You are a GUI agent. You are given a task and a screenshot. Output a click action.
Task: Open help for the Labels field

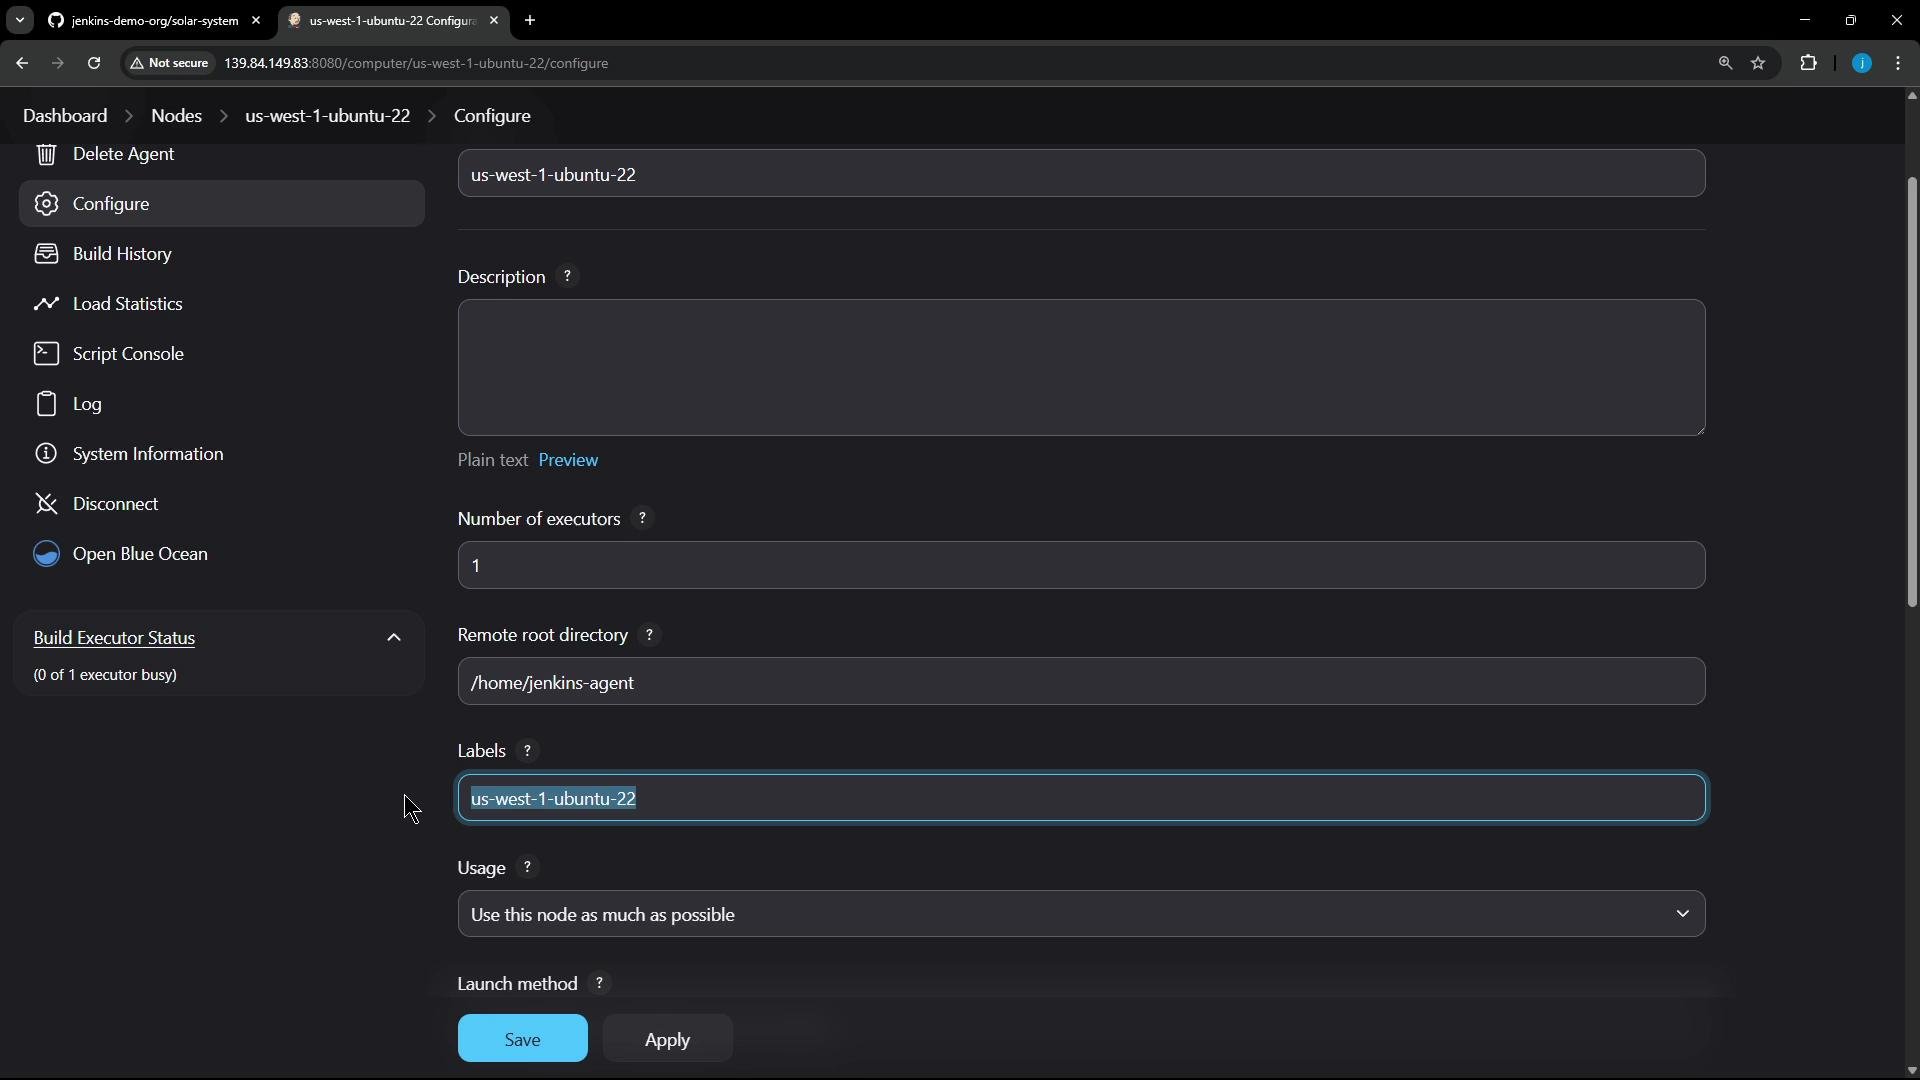click(x=528, y=751)
